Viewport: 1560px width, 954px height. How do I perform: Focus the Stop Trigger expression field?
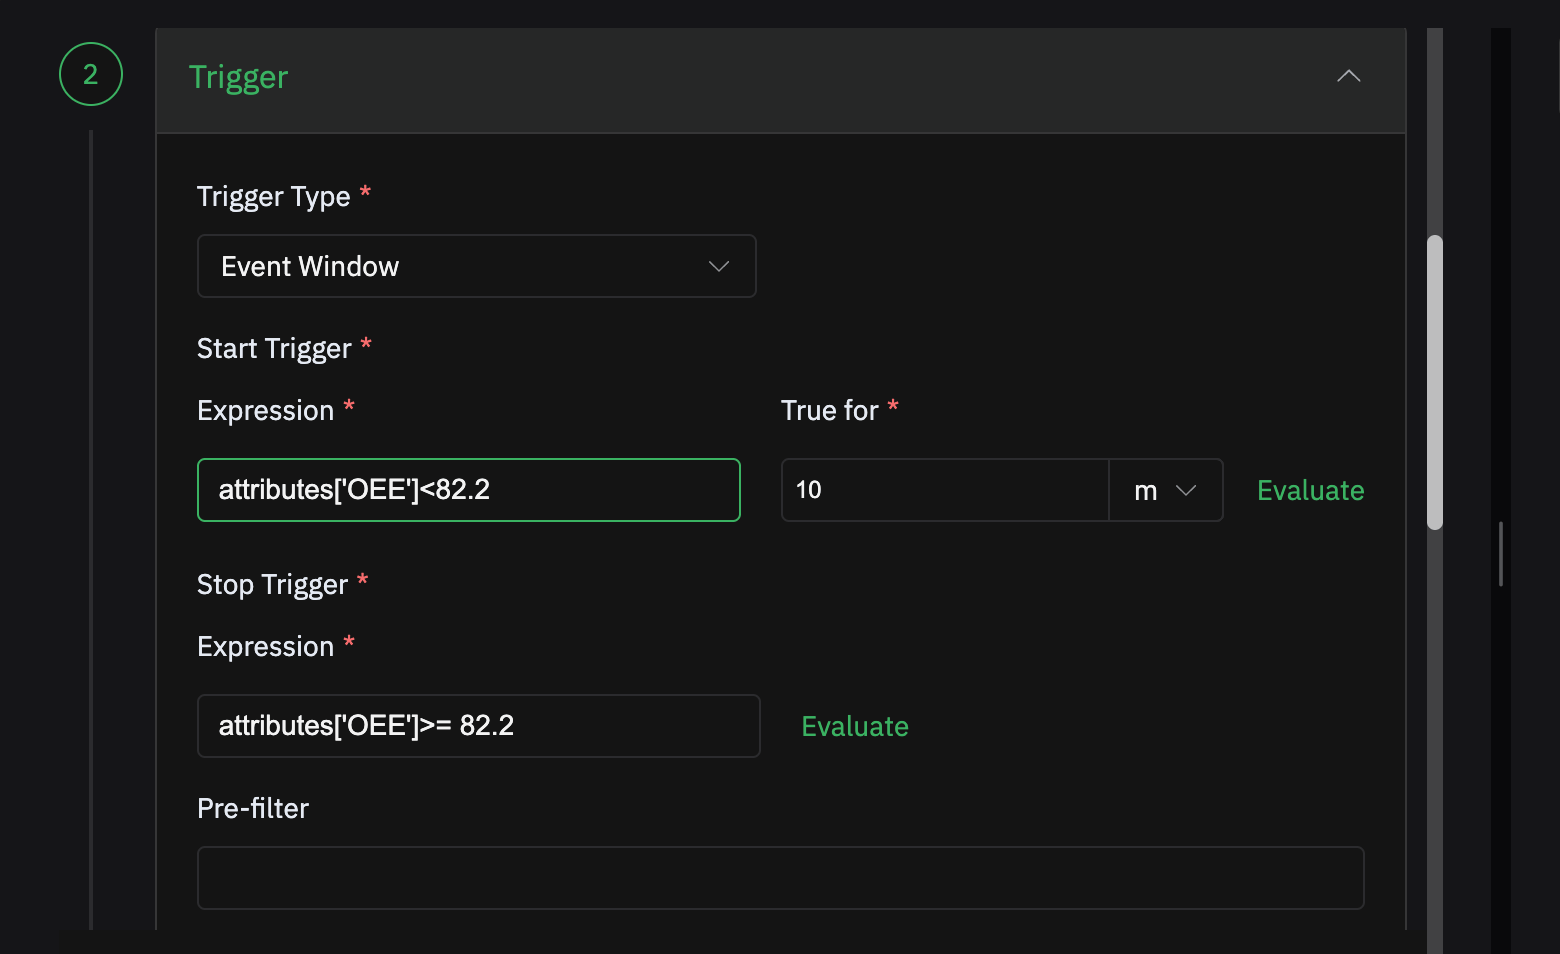478,726
